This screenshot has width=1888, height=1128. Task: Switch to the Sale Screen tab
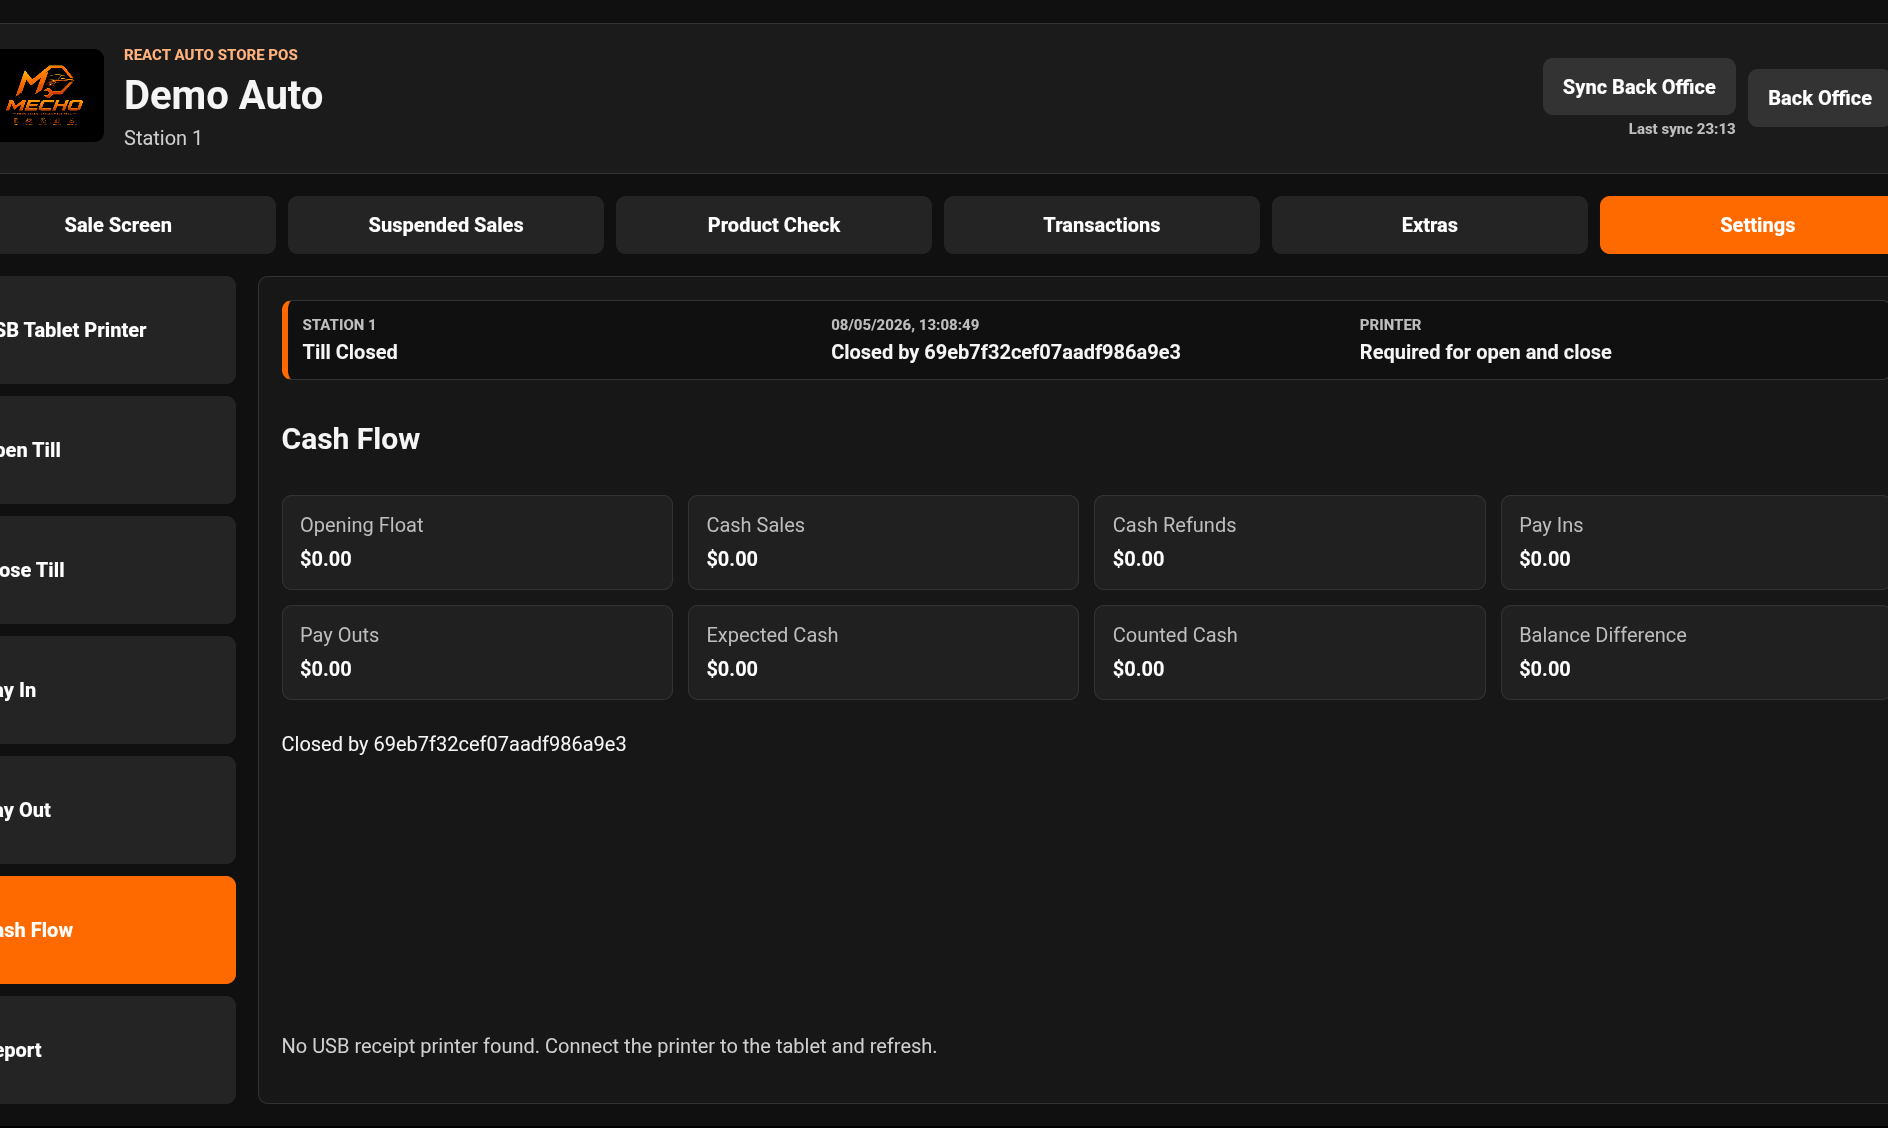[x=137, y=225]
